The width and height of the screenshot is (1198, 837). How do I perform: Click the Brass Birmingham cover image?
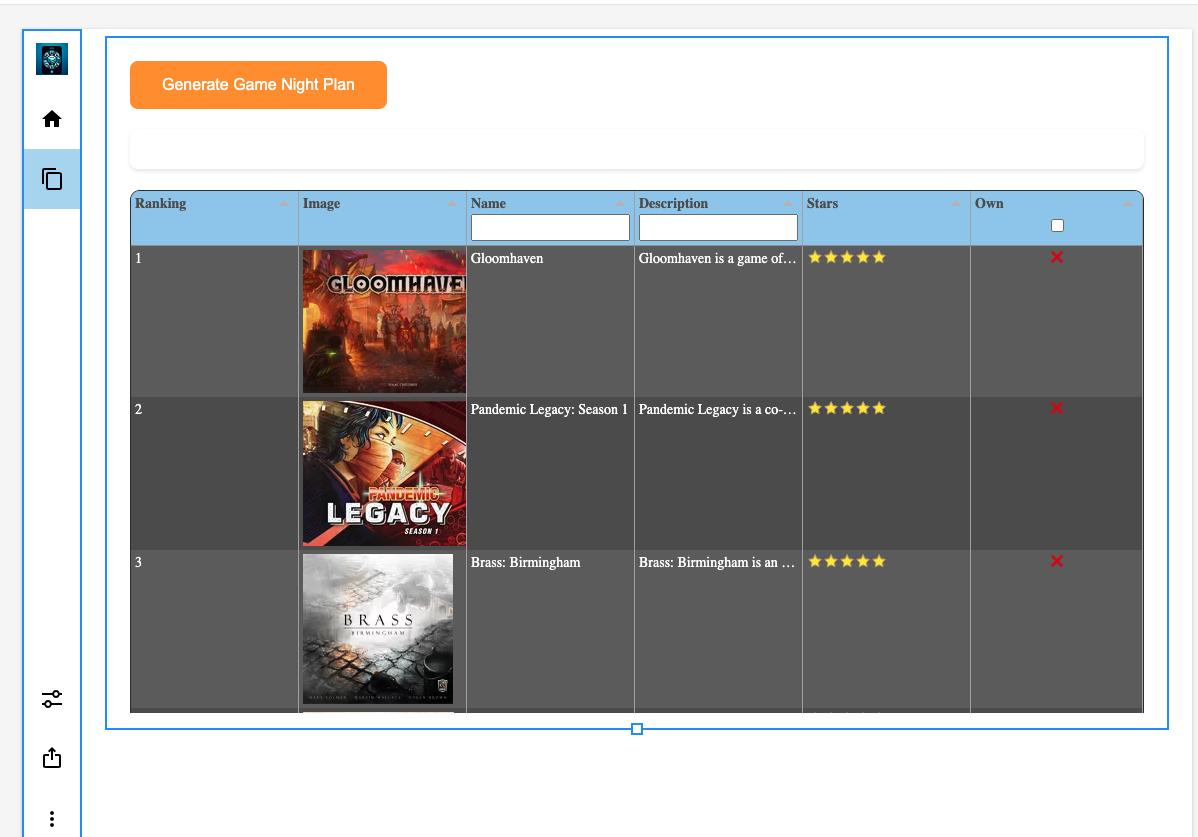point(377,629)
